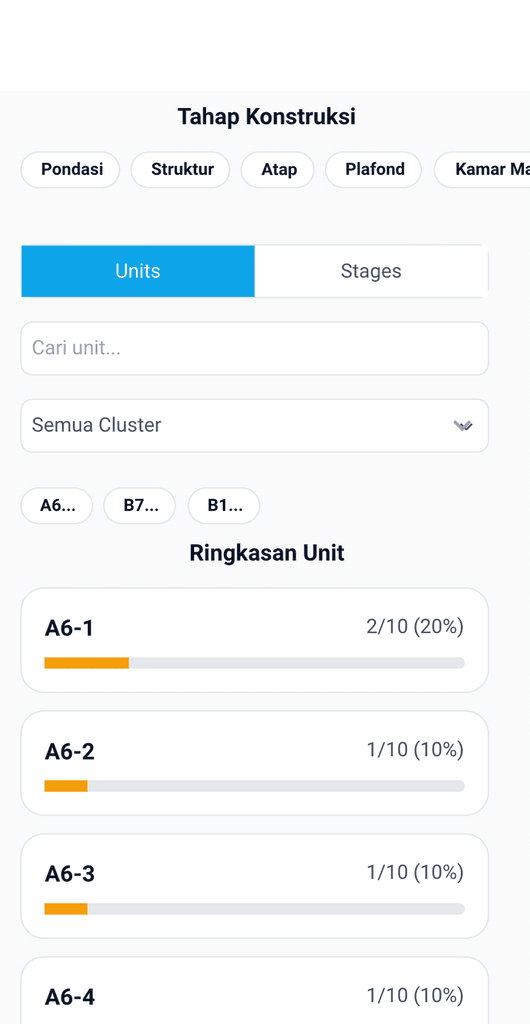
Task: Click the dropdown chevron icon in Semua Cluster
Action: click(x=463, y=426)
